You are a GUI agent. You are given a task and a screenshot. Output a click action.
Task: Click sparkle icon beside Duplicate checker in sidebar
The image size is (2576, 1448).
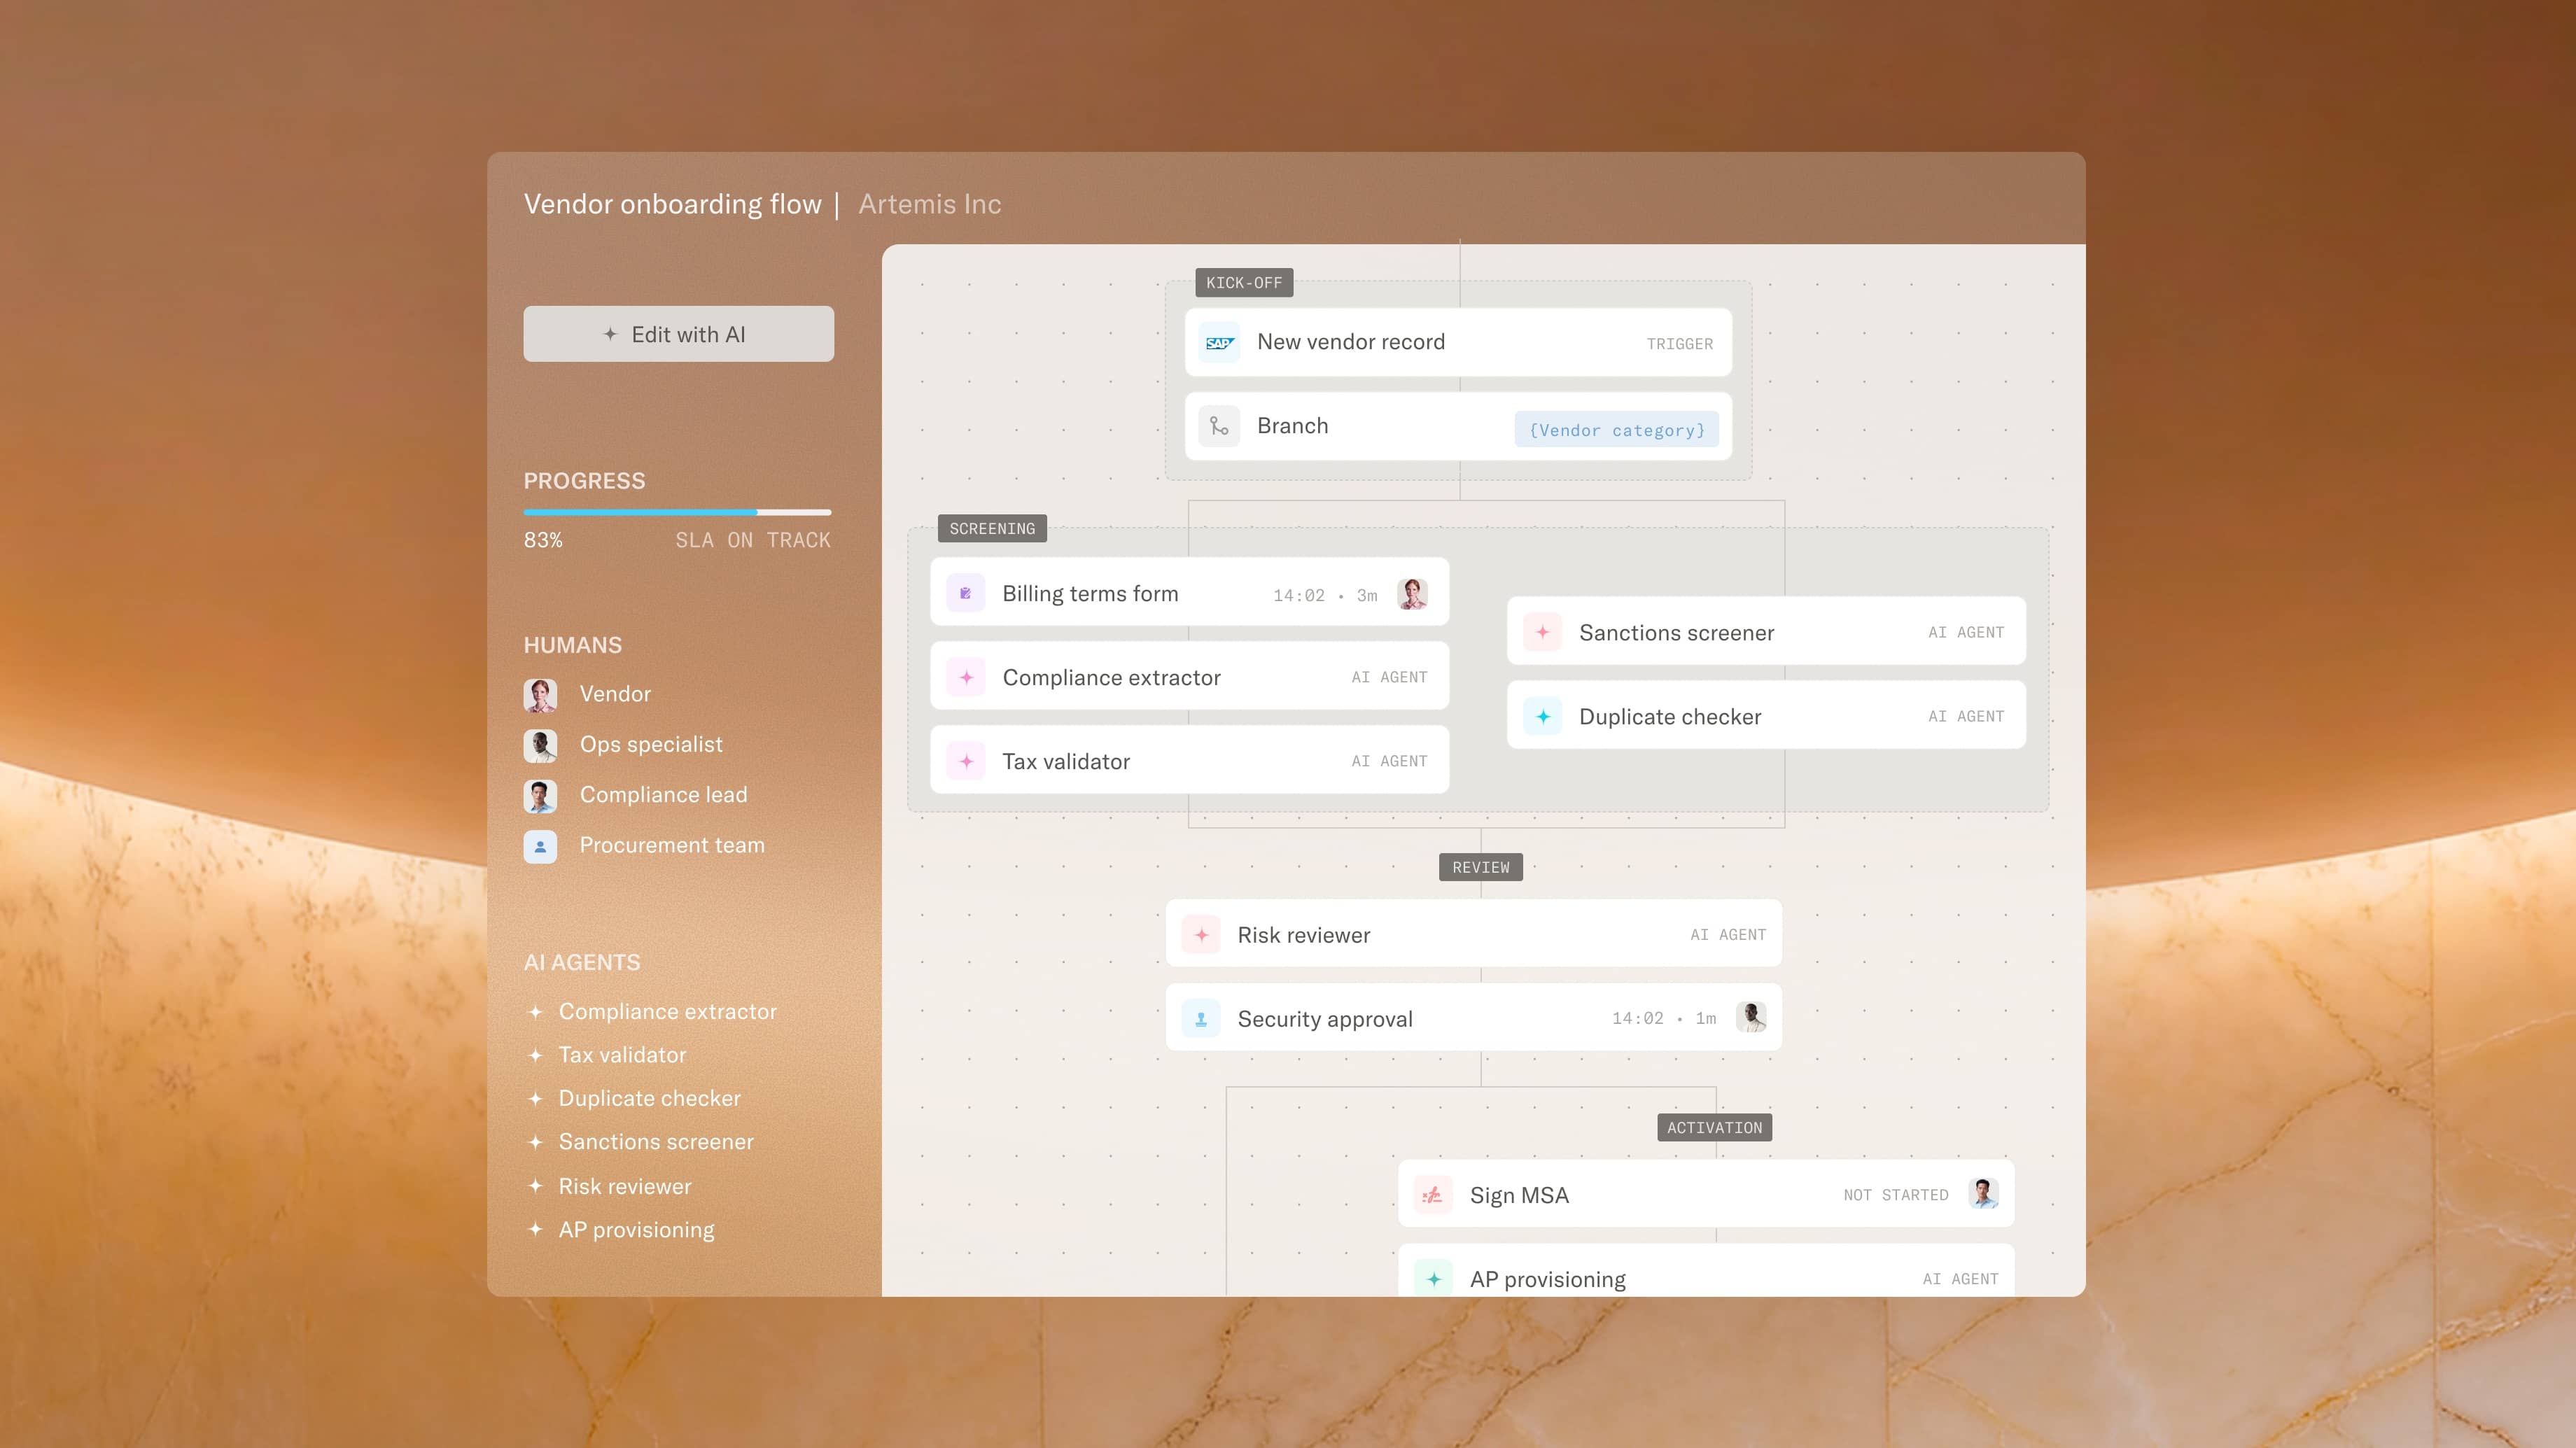pos(536,1099)
